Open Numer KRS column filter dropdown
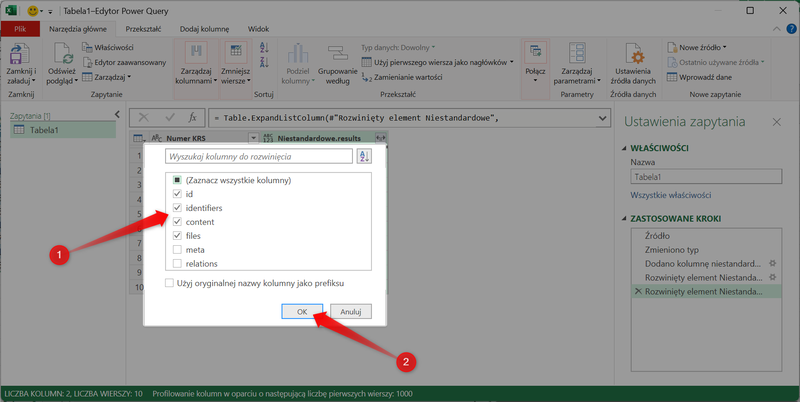This screenshot has width=800, height=402. 253,138
